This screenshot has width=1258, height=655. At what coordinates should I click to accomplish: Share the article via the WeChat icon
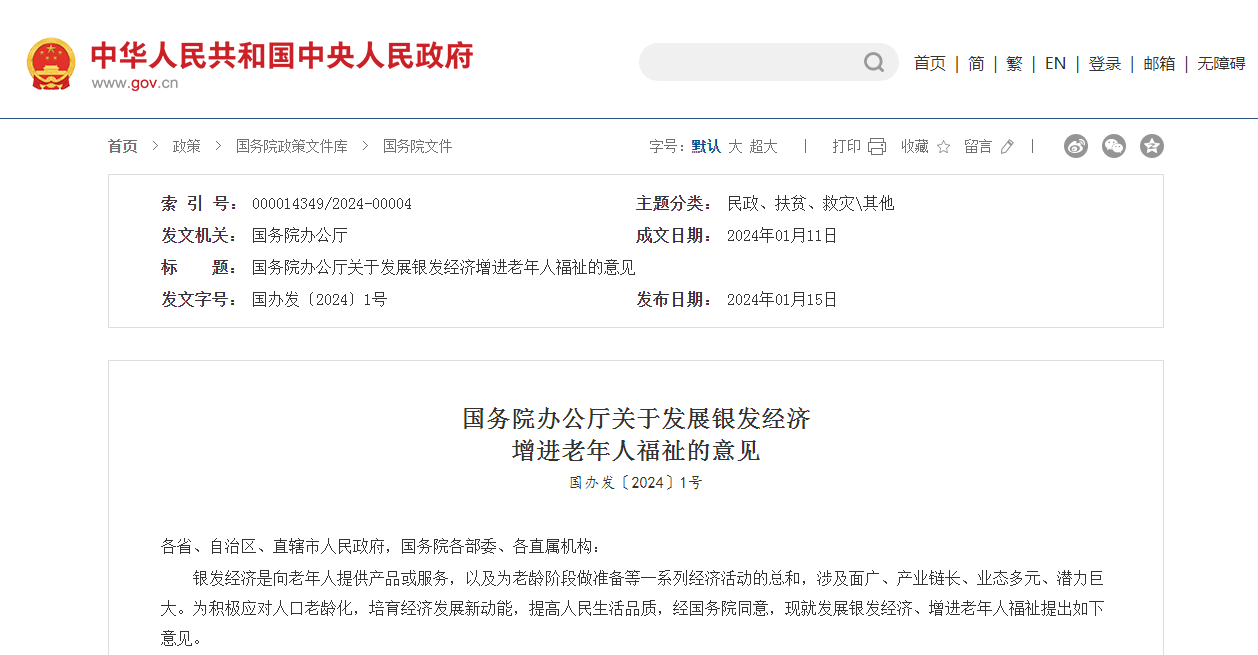1114,146
